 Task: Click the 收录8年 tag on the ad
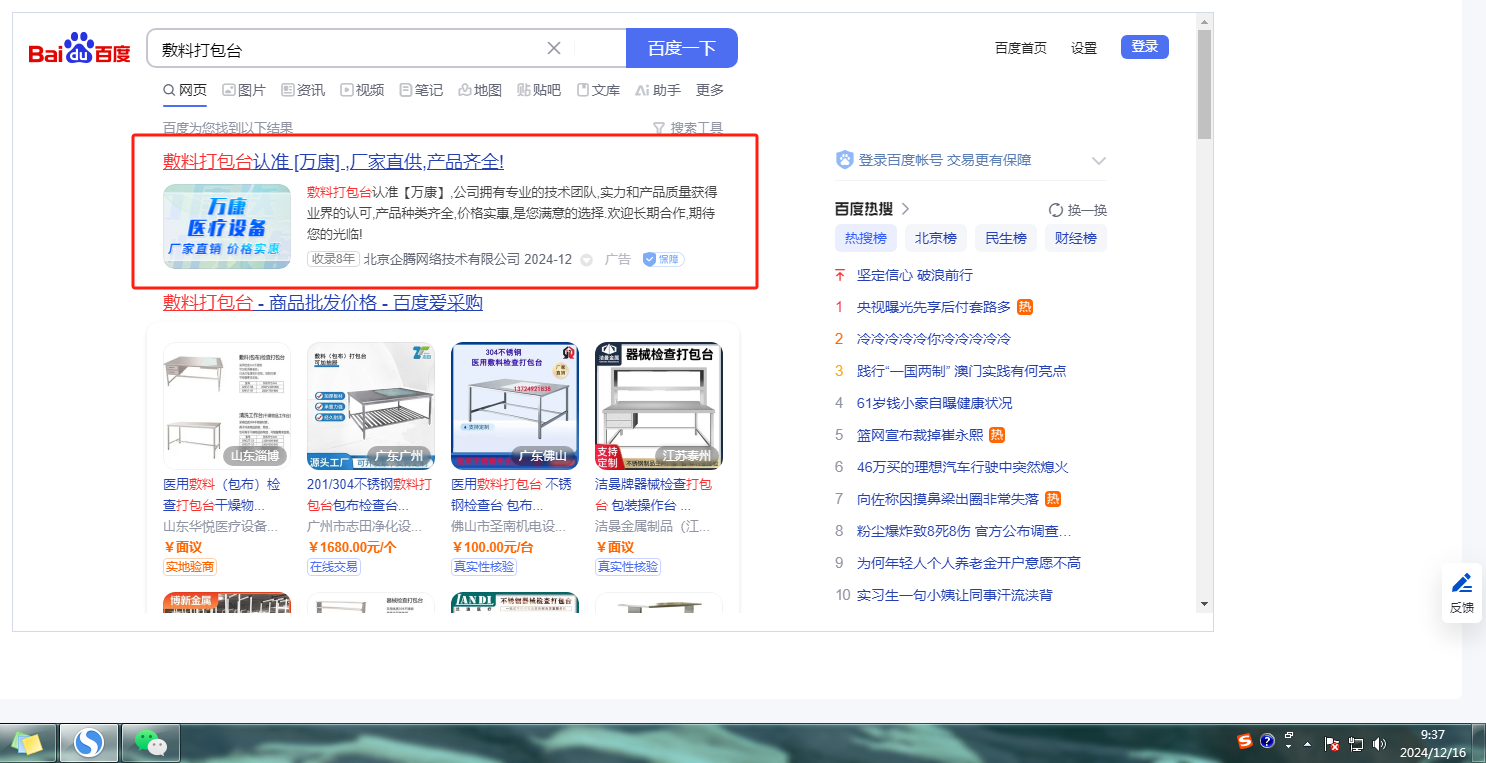pos(333,259)
